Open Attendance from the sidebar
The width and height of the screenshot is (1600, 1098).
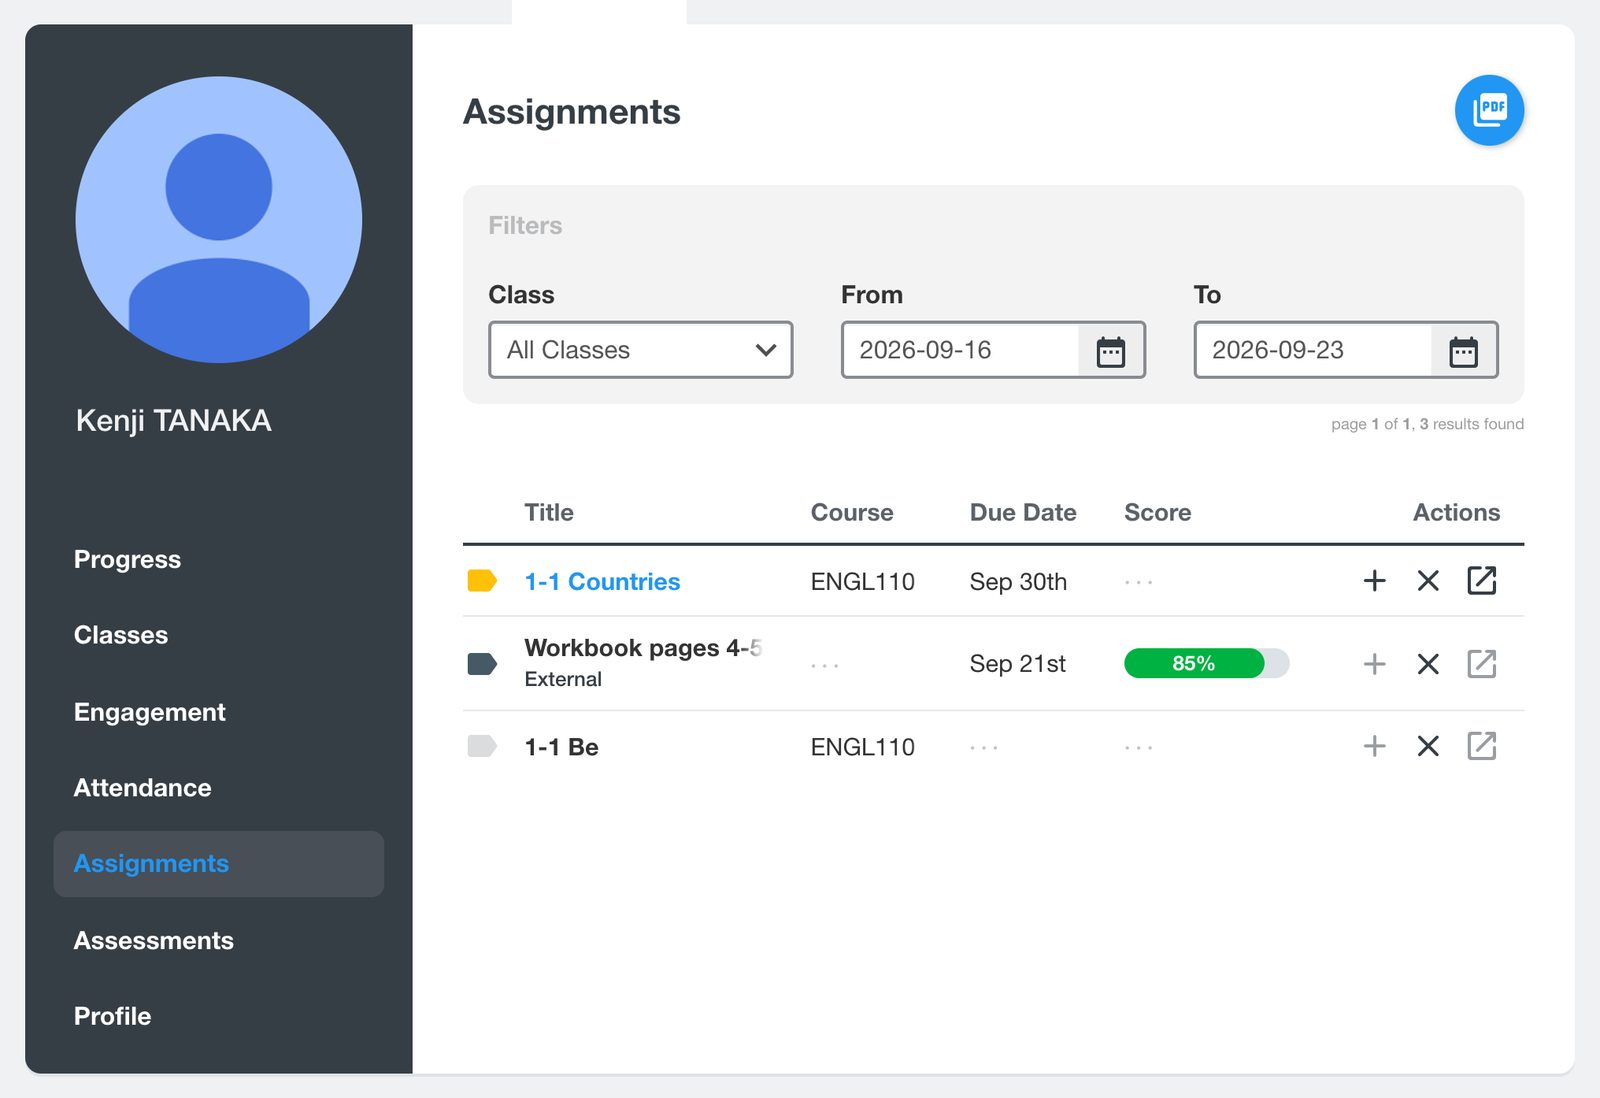point(143,788)
